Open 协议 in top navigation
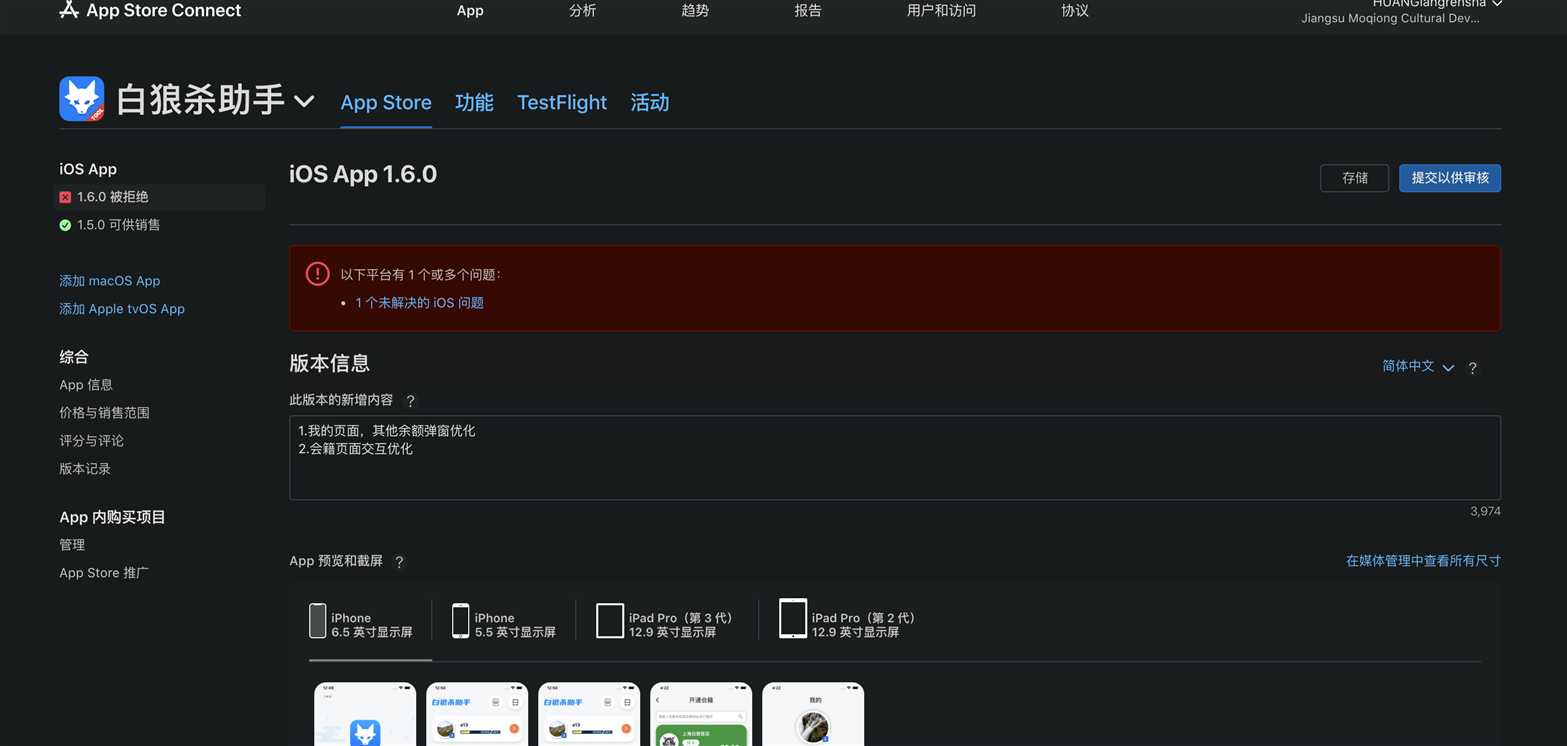1567x746 pixels. point(1075,11)
